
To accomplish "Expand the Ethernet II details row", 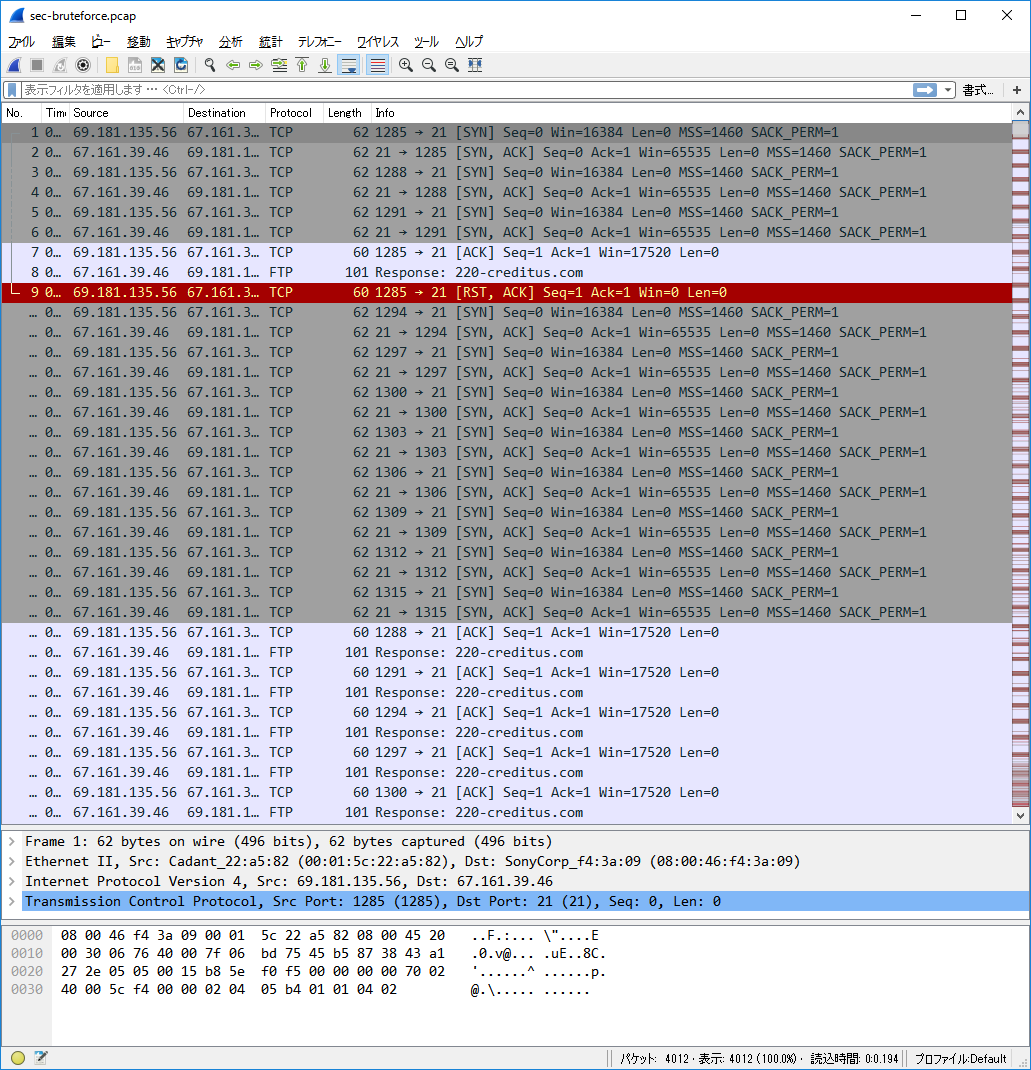I will coord(12,861).
